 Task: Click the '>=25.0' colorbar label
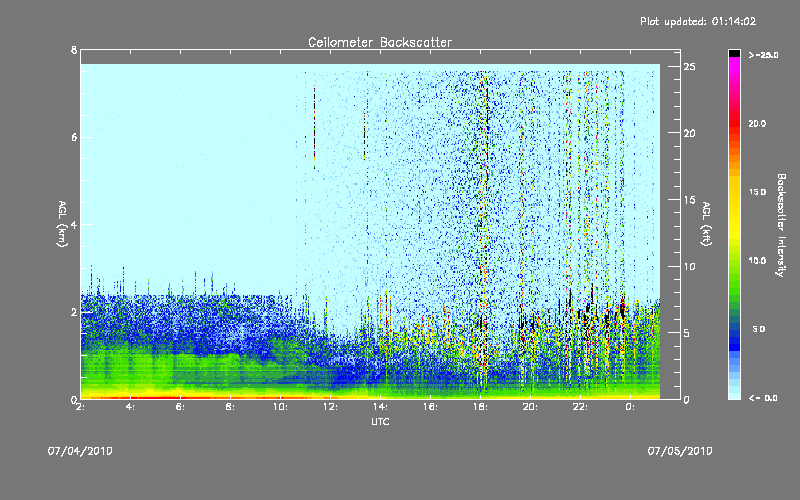763,55
